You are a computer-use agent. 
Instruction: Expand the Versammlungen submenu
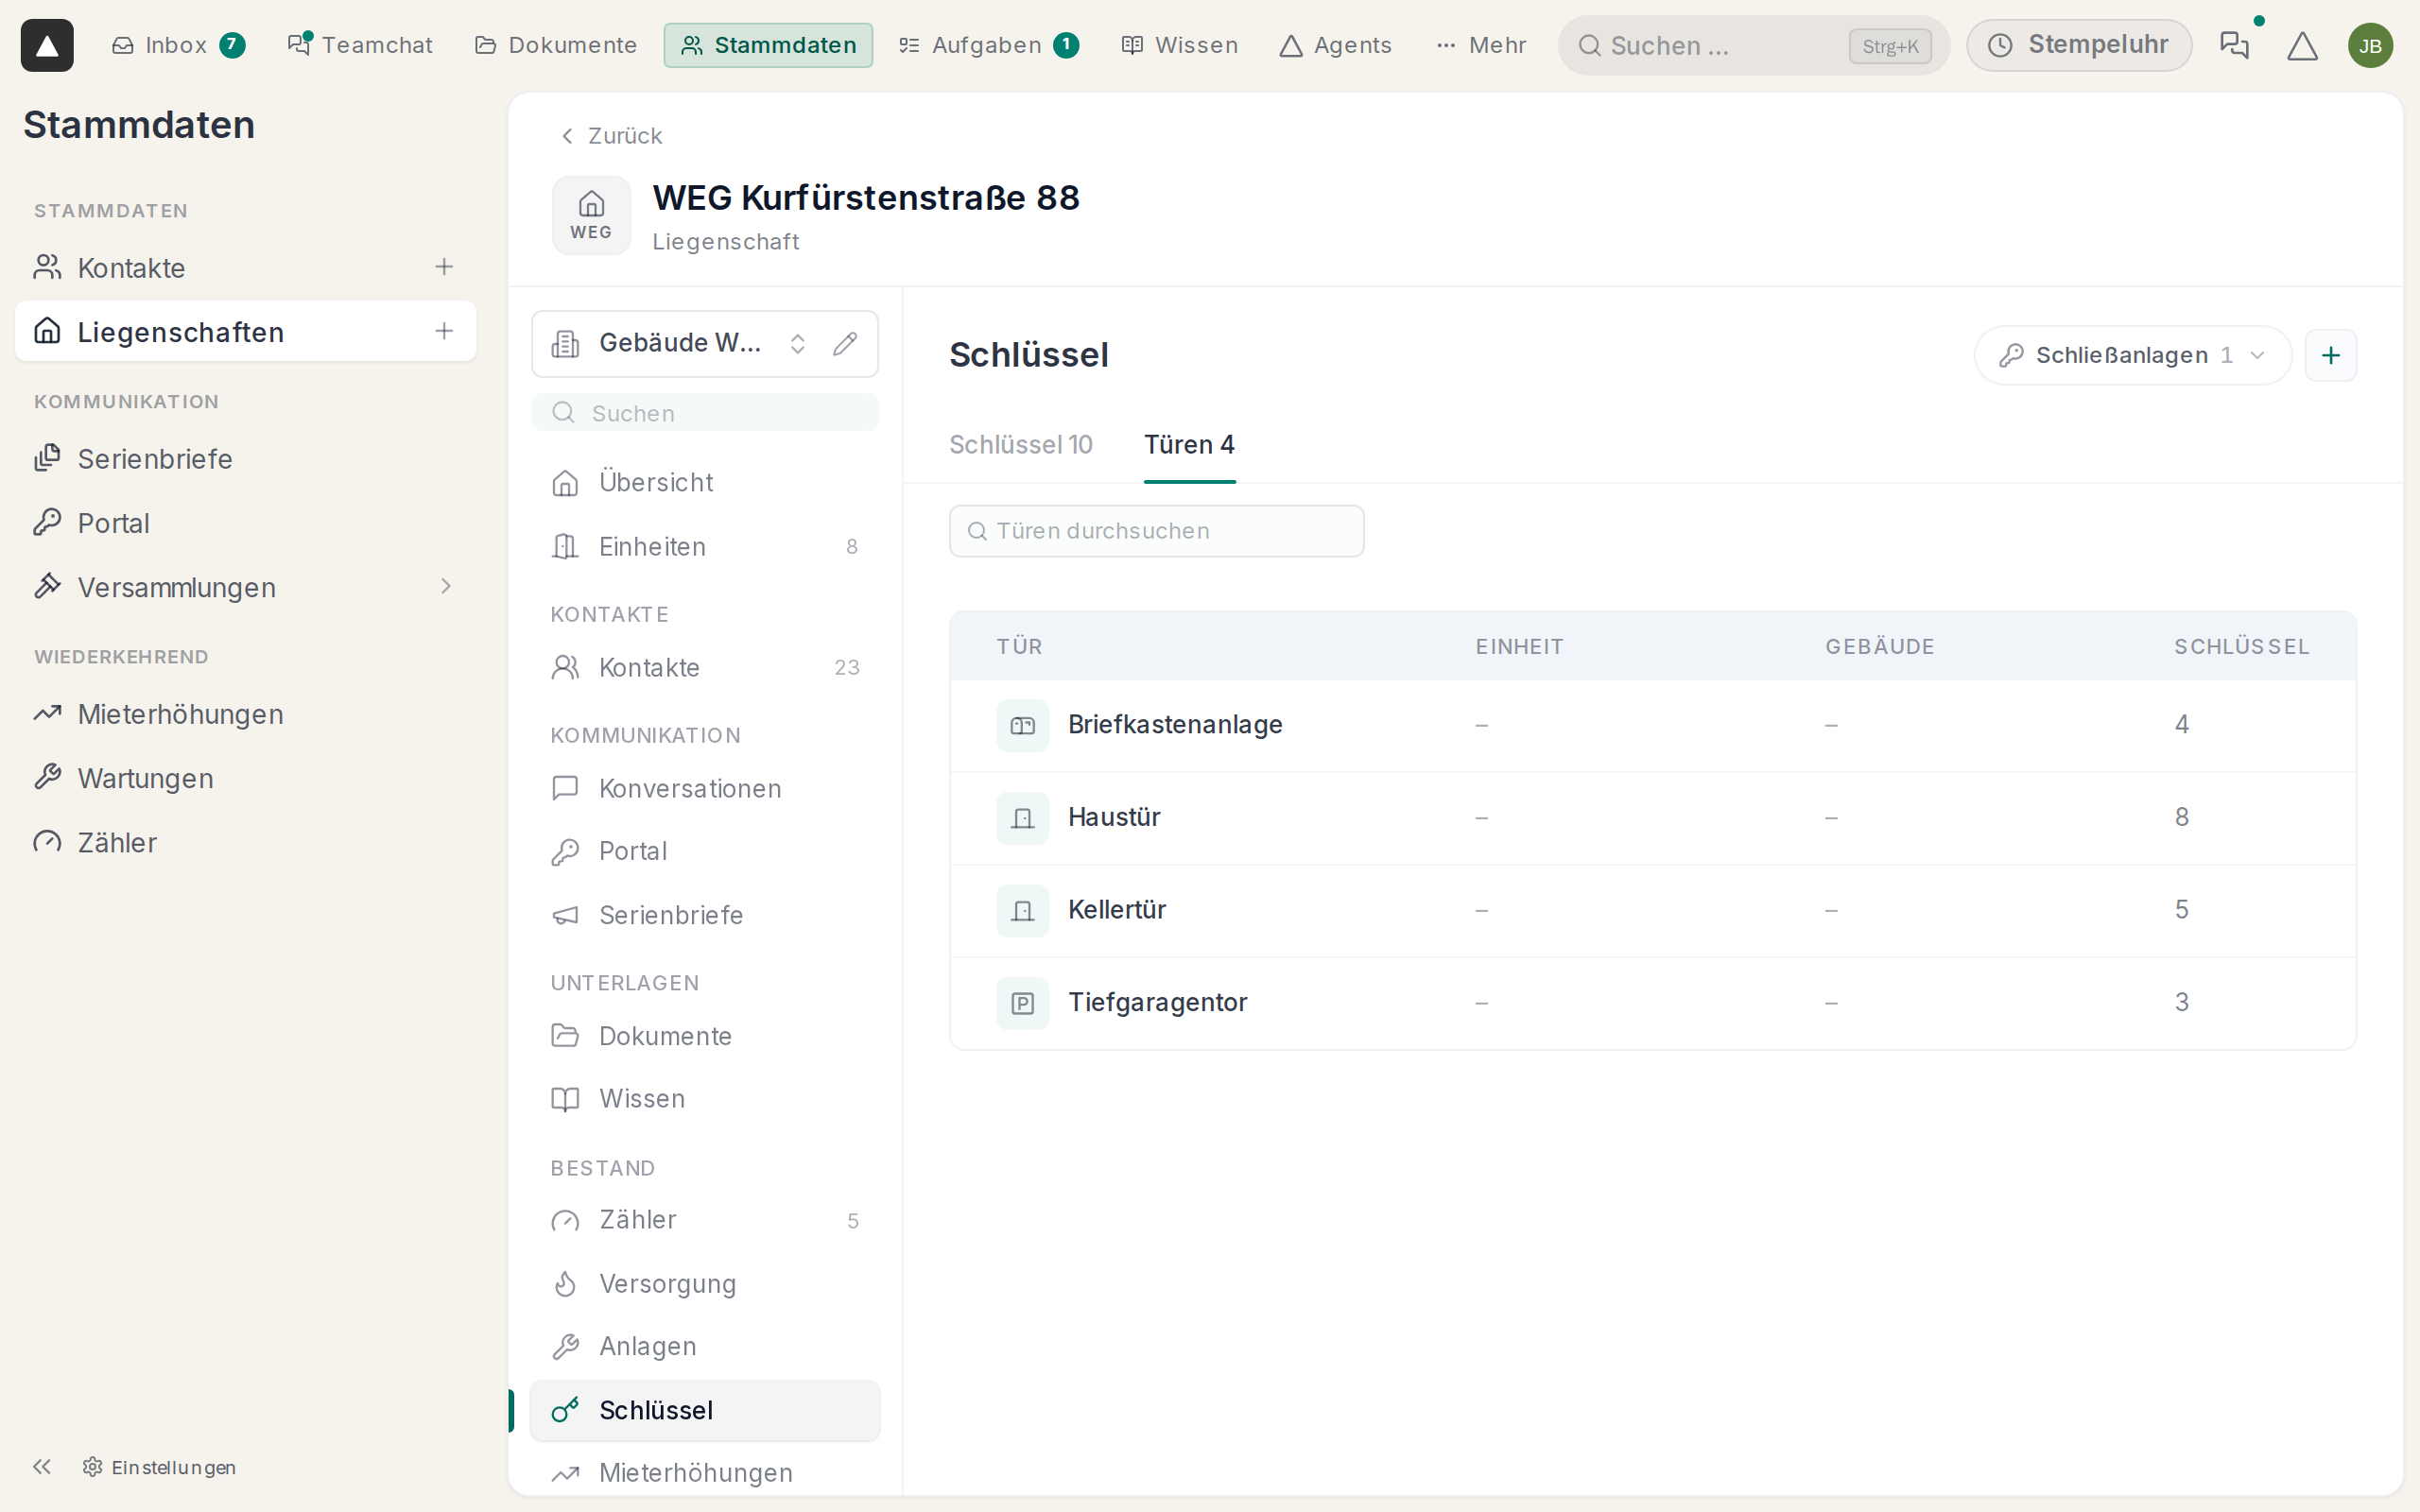tap(446, 586)
